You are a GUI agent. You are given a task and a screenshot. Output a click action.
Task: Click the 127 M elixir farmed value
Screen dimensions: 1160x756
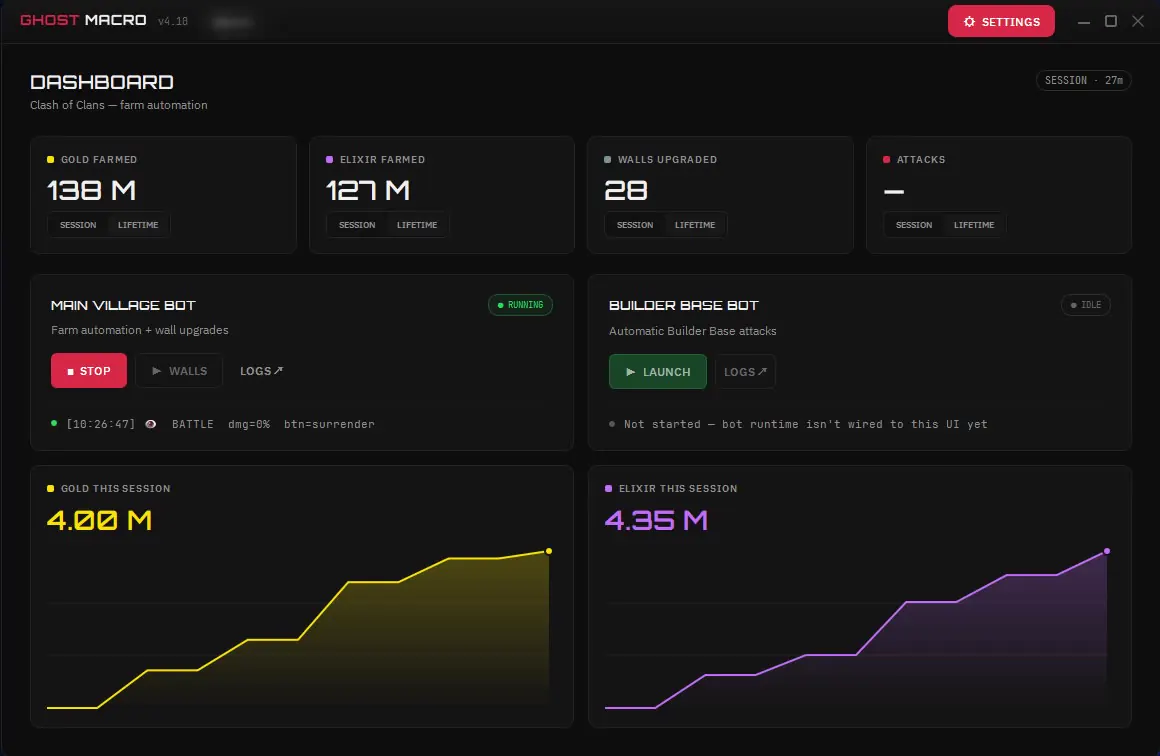coord(368,190)
